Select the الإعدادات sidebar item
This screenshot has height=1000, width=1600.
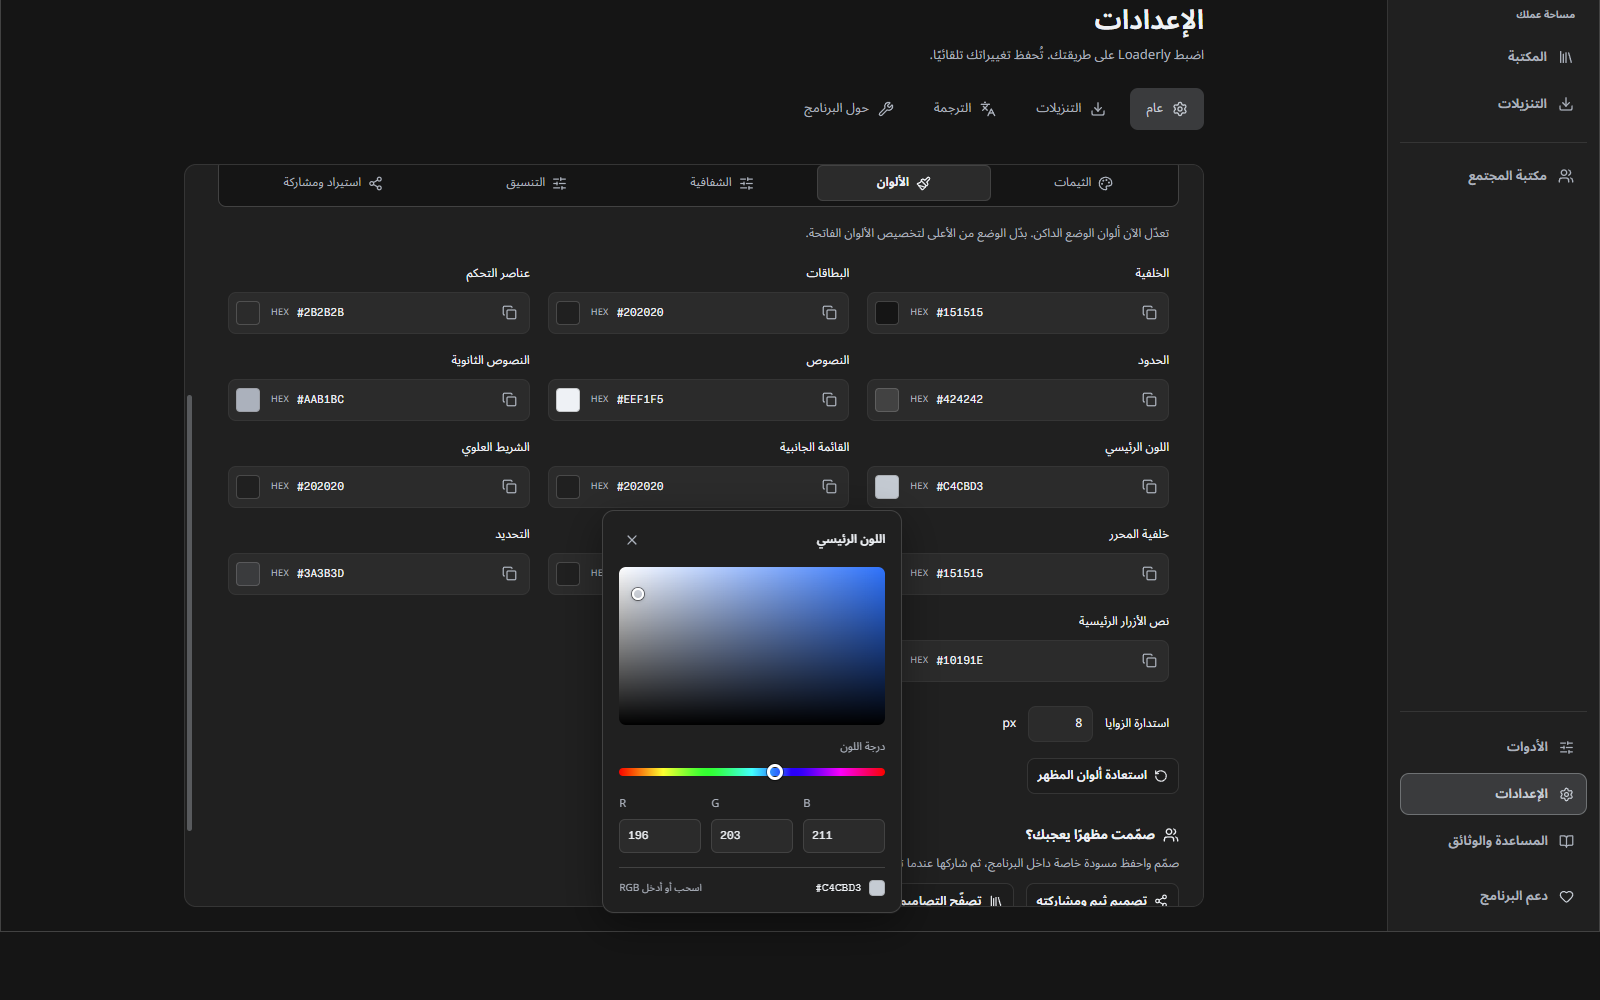pyautogui.click(x=1493, y=794)
